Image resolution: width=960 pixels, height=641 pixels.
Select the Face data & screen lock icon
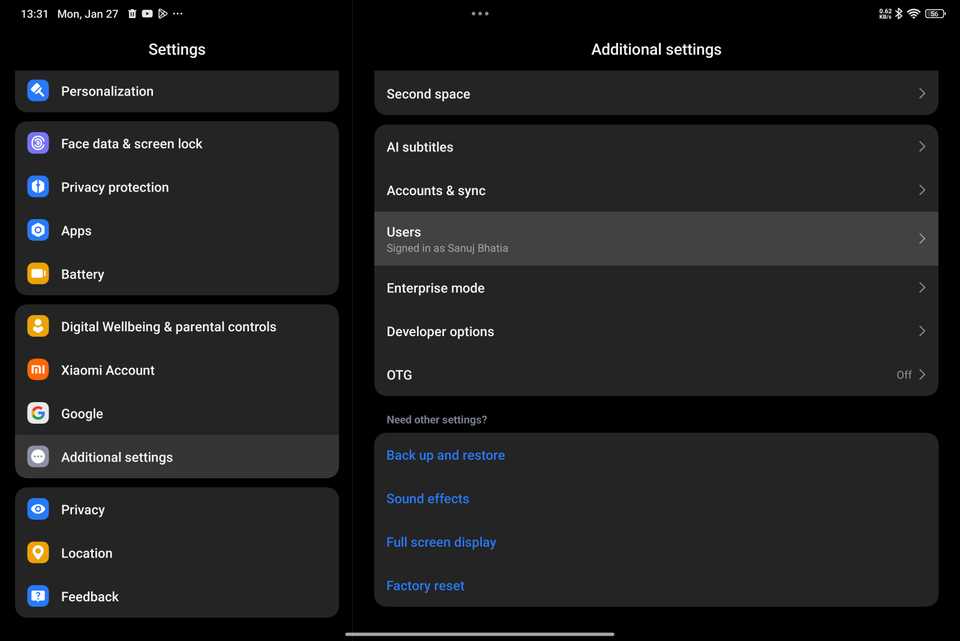37,143
